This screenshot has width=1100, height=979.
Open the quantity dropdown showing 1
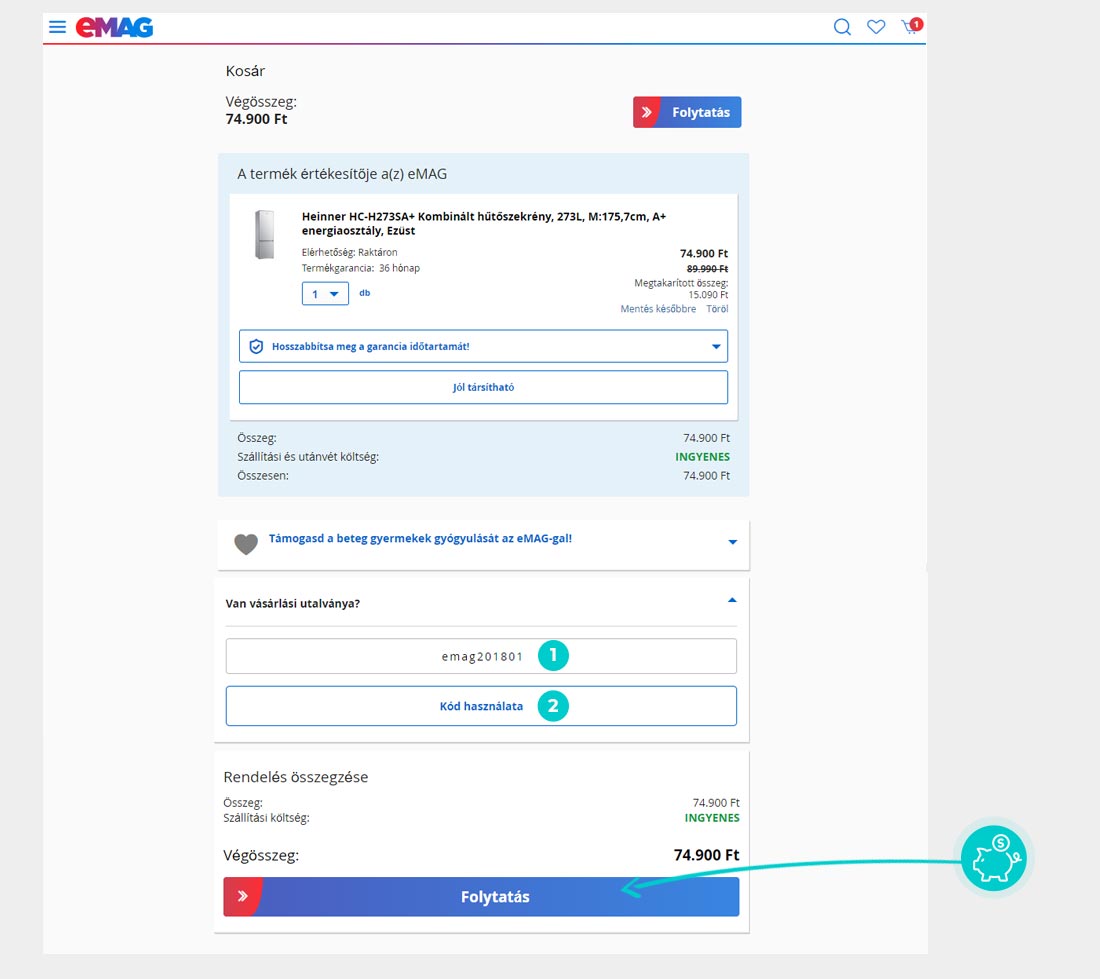[325, 294]
